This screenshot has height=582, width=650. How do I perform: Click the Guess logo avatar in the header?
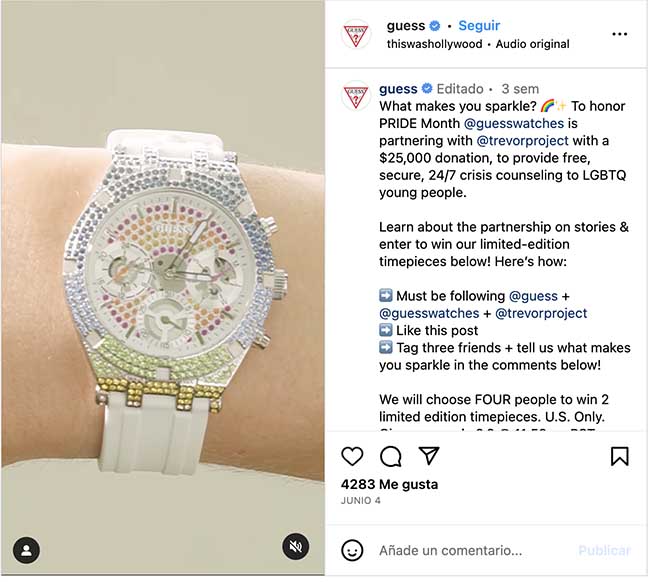[x=355, y=34]
